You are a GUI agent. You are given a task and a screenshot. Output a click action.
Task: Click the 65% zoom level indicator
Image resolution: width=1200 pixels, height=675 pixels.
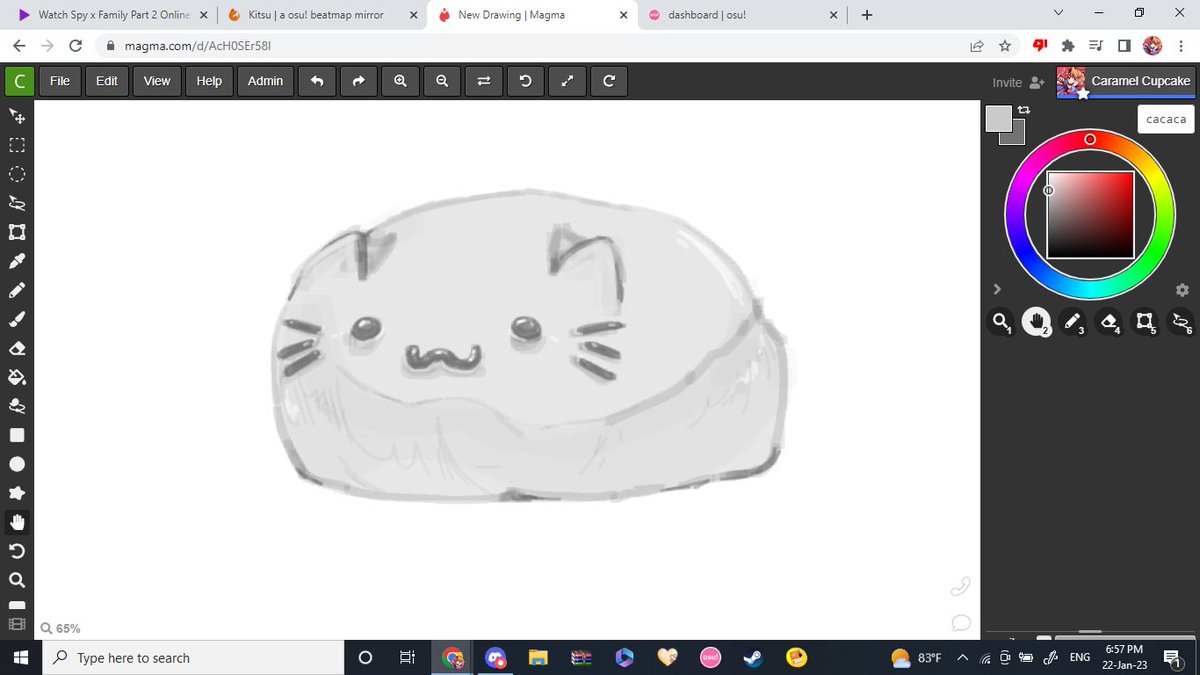point(60,628)
